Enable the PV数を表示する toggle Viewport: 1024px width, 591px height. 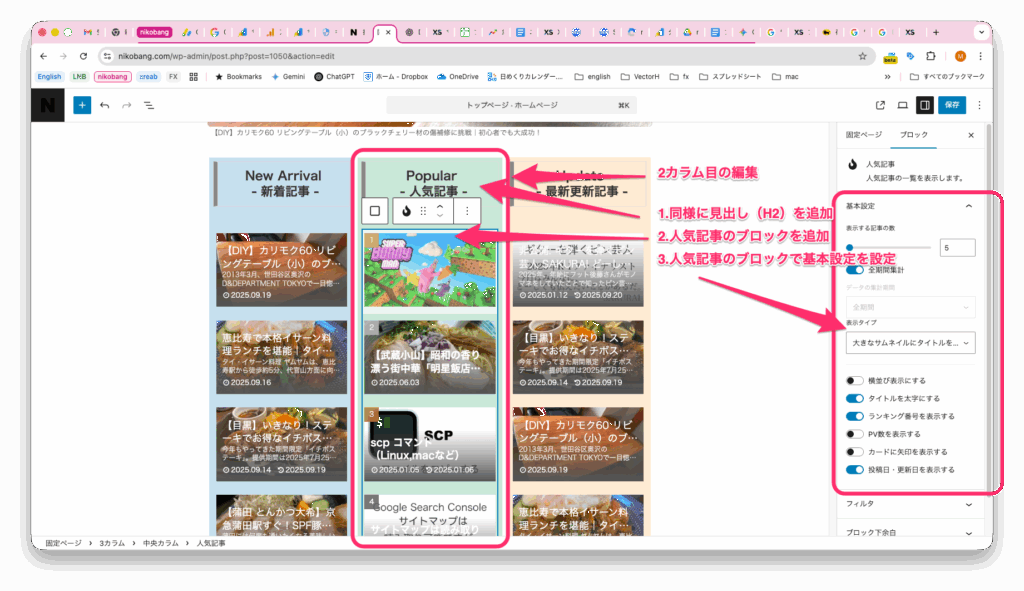pos(855,434)
